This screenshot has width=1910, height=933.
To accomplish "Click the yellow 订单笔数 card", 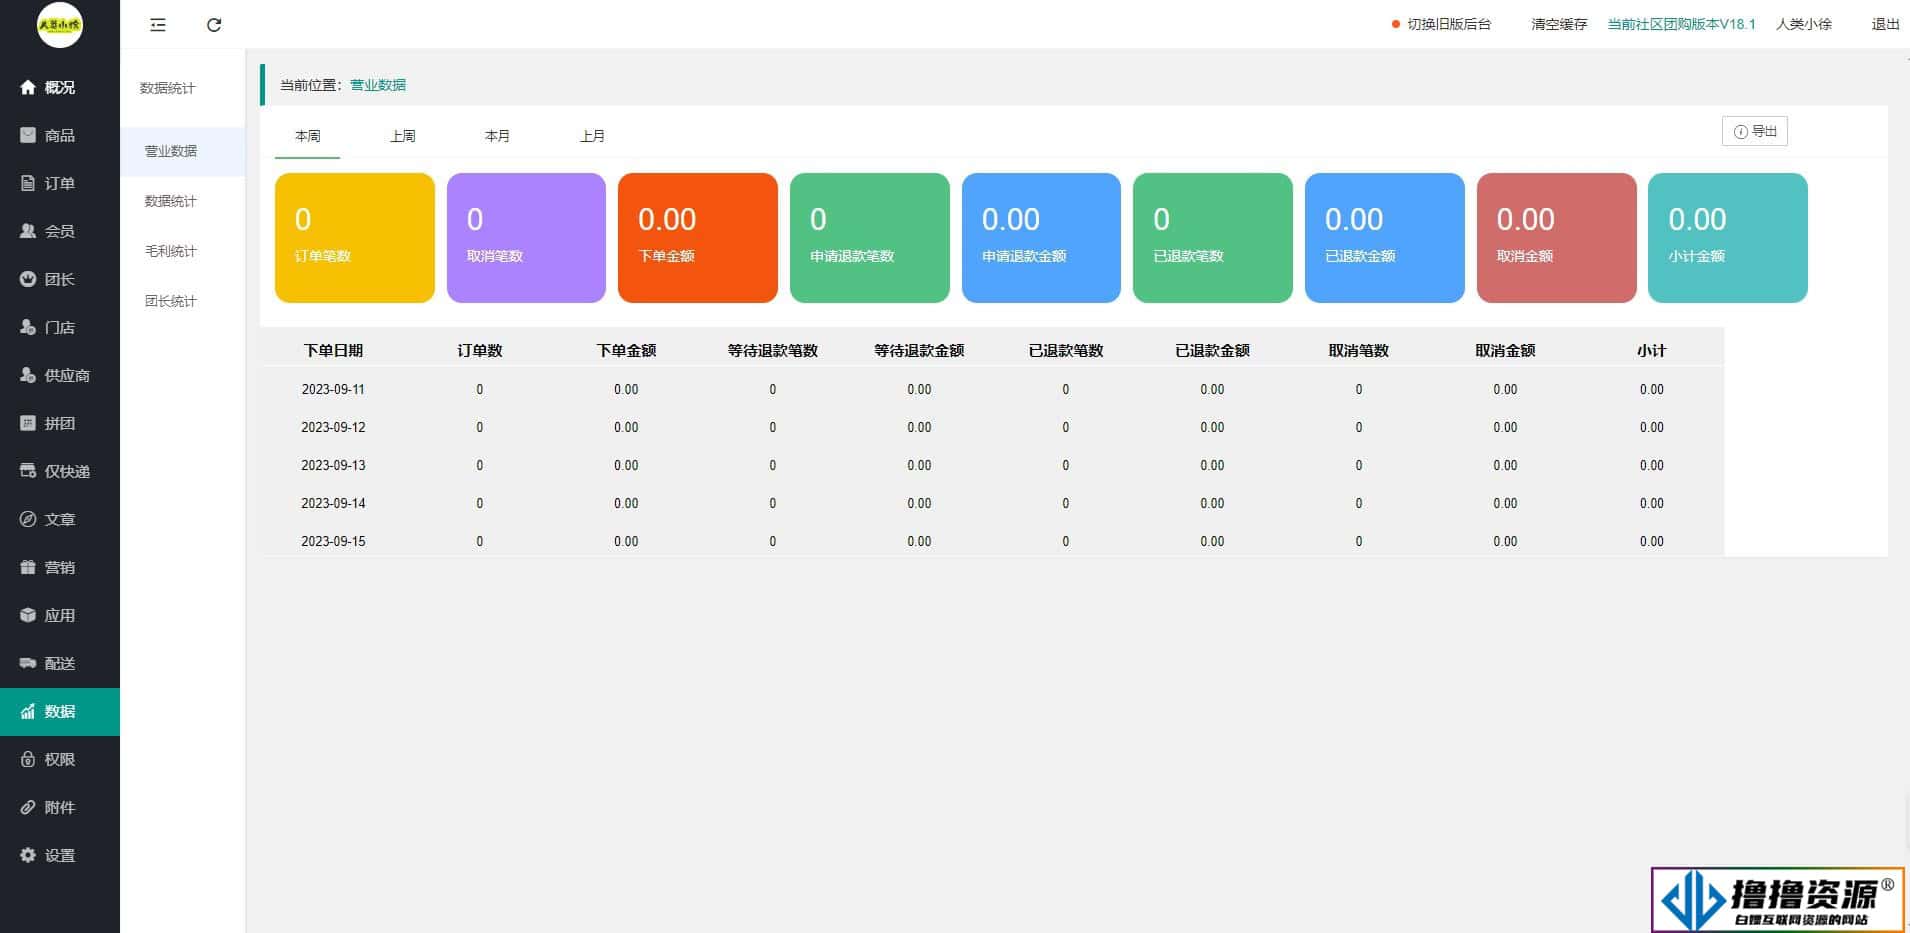I will [x=355, y=238].
